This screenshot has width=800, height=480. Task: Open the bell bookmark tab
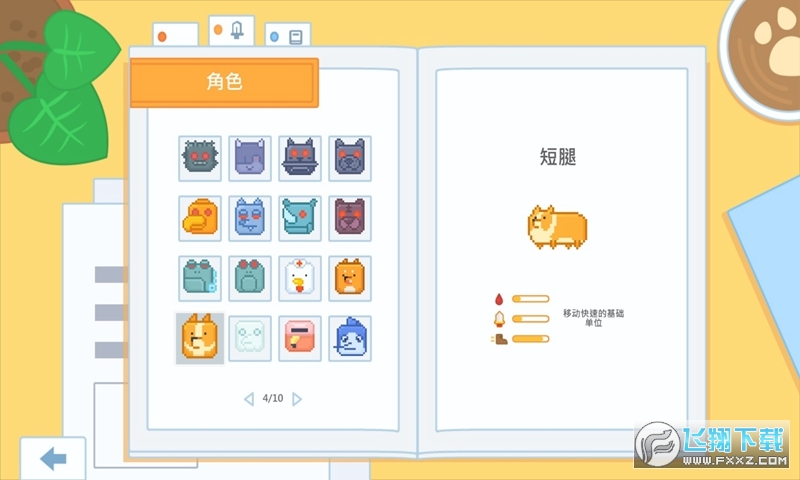(x=230, y=31)
